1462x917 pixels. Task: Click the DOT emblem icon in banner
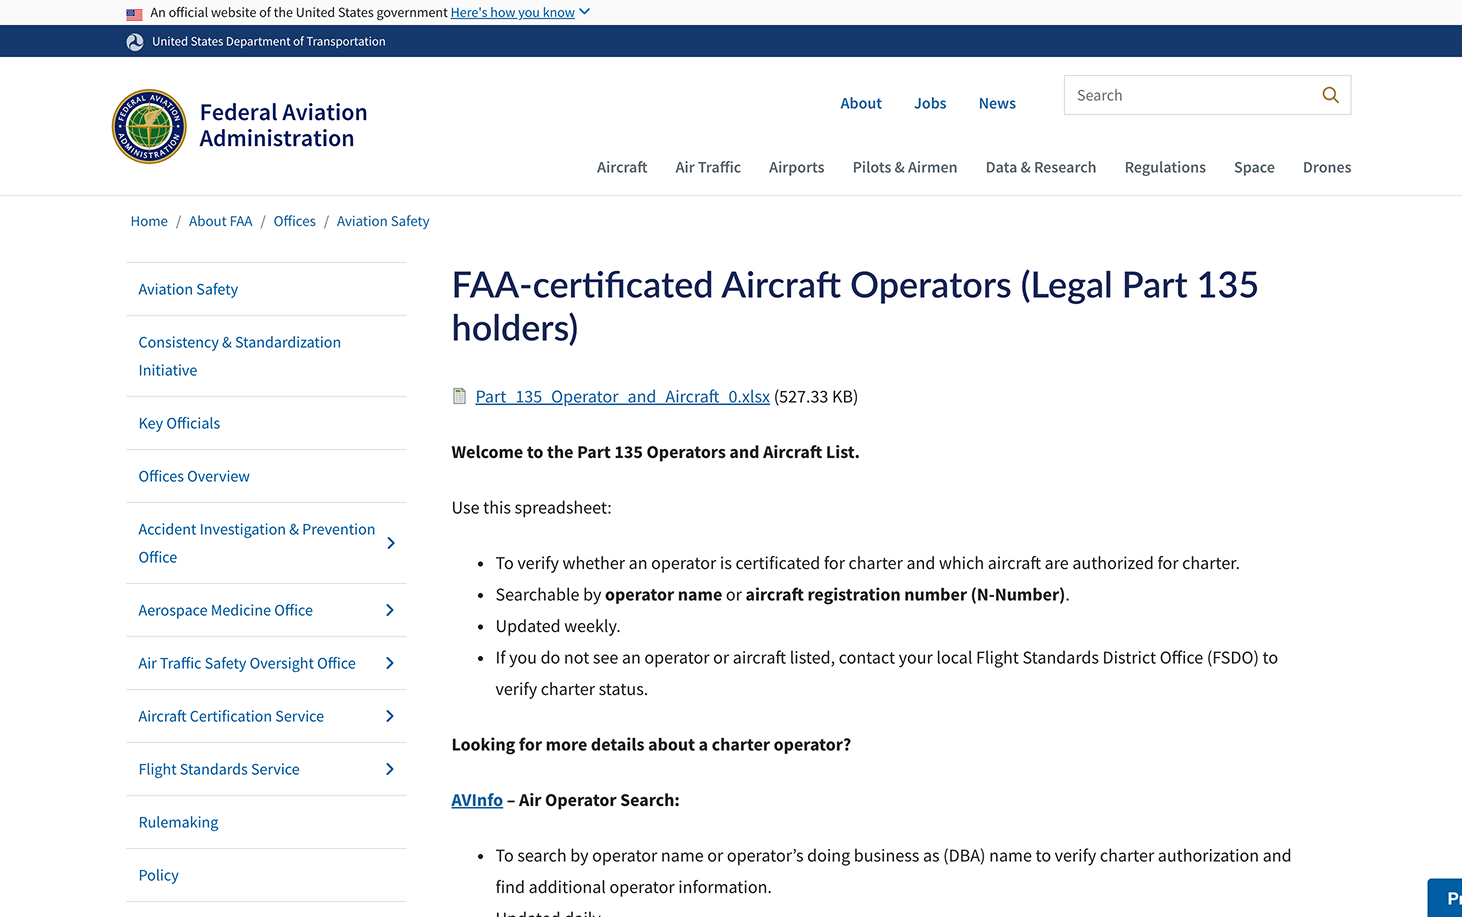[135, 42]
